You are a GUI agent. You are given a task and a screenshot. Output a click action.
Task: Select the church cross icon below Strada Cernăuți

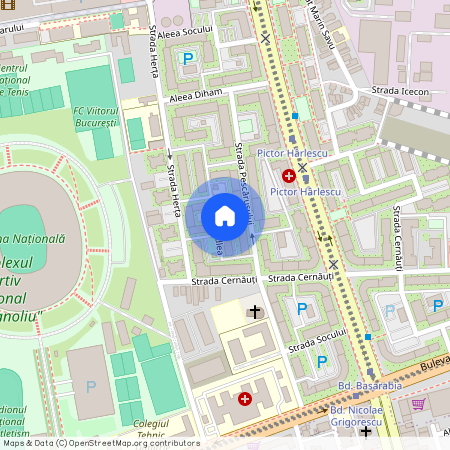click(x=255, y=312)
